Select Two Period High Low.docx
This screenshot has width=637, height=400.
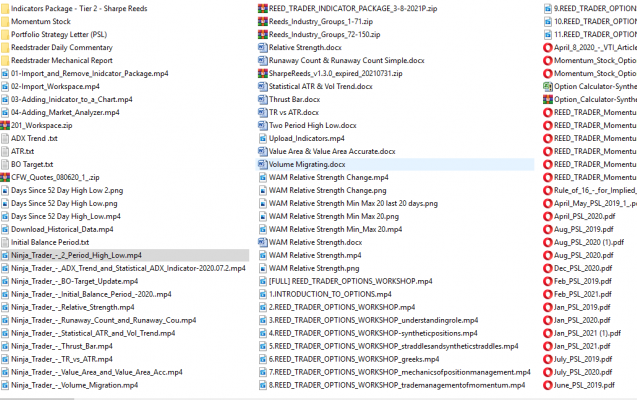[x=313, y=125]
